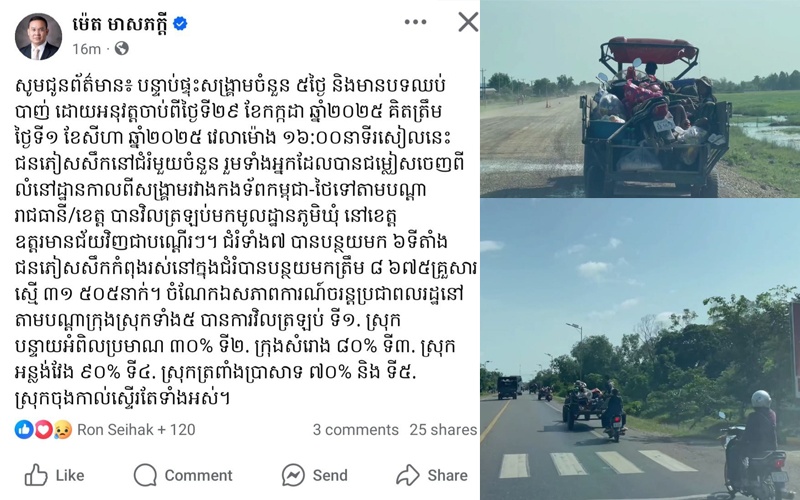Close the post with the X icon

pyautogui.click(x=468, y=22)
